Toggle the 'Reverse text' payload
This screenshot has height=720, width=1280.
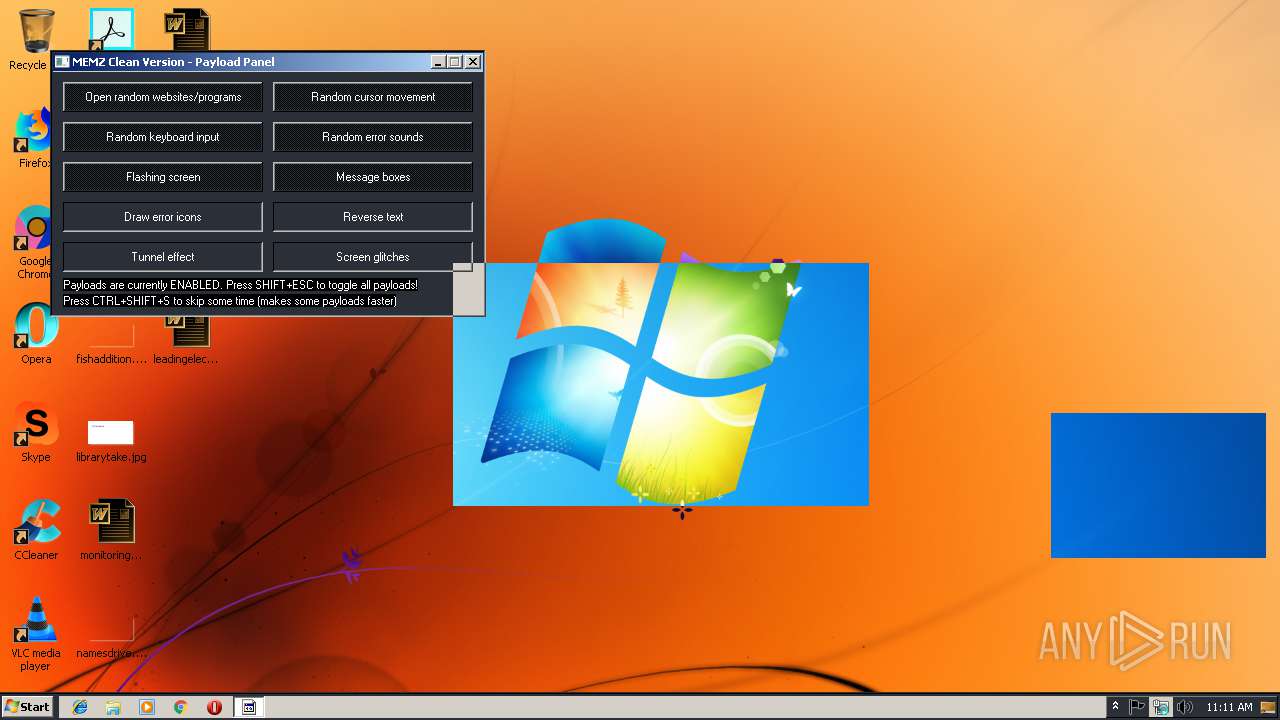coord(373,217)
